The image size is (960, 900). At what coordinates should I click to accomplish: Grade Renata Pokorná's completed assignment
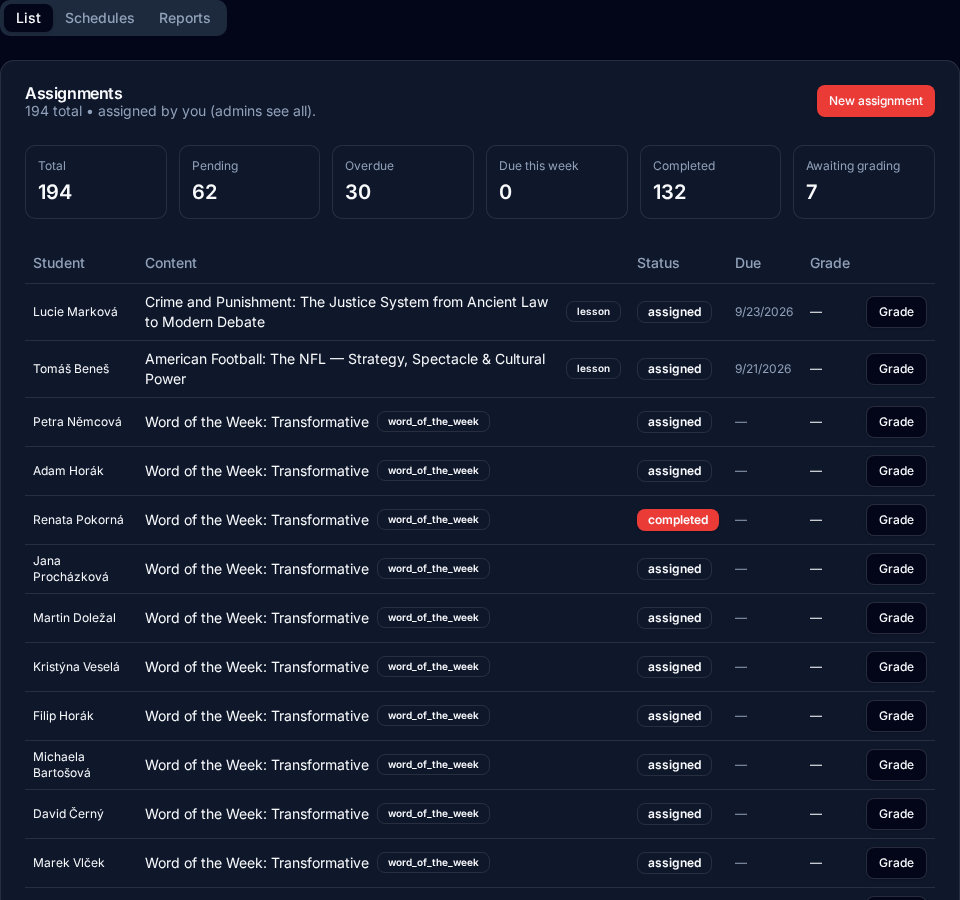(896, 520)
